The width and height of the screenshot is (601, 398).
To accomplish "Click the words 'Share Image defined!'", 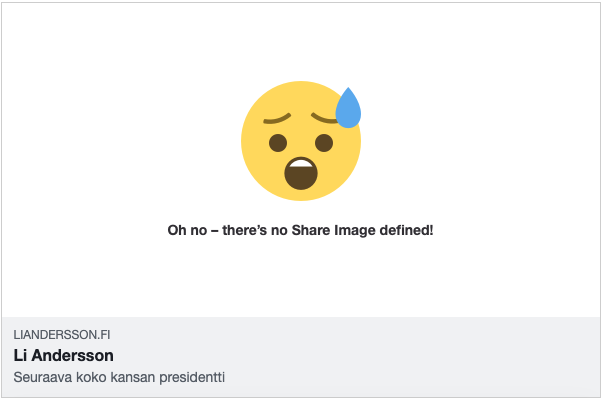I will [363, 230].
